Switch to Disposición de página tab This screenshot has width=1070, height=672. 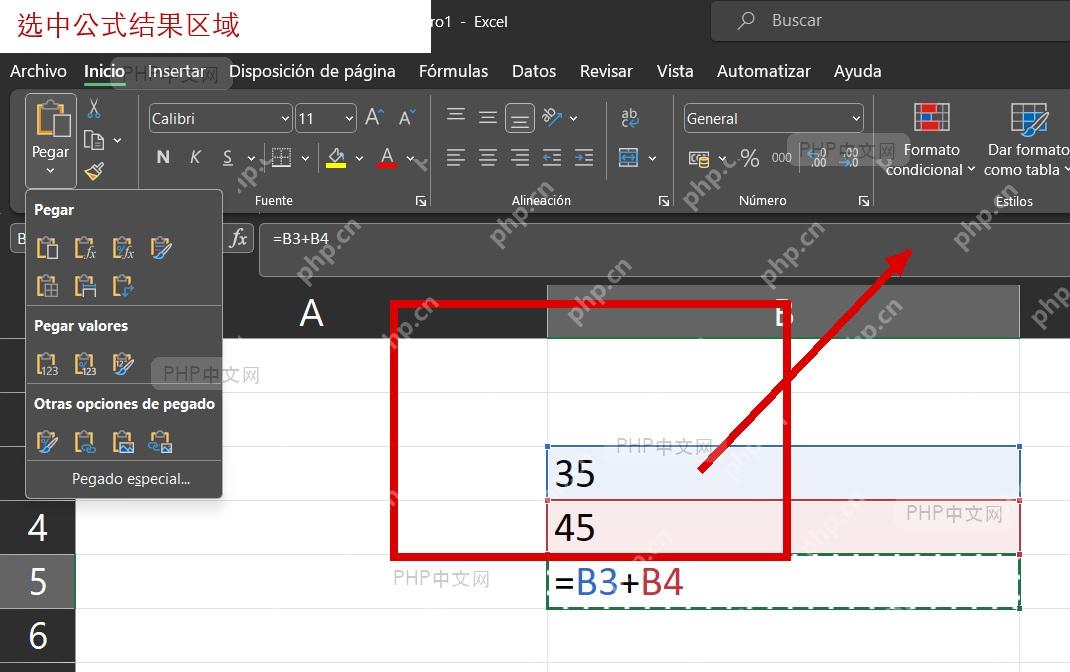click(312, 71)
